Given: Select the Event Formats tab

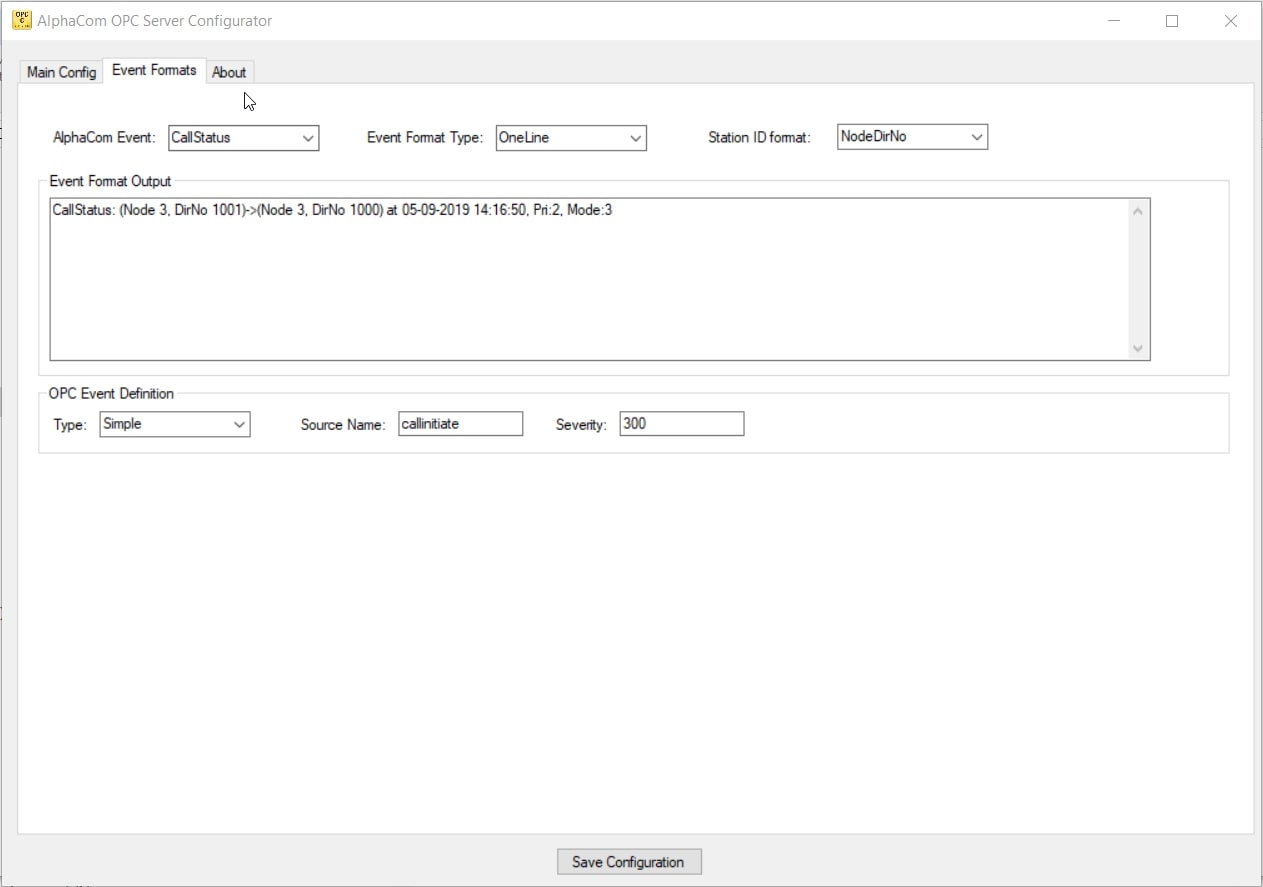Looking at the screenshot, I should (154, 70).
